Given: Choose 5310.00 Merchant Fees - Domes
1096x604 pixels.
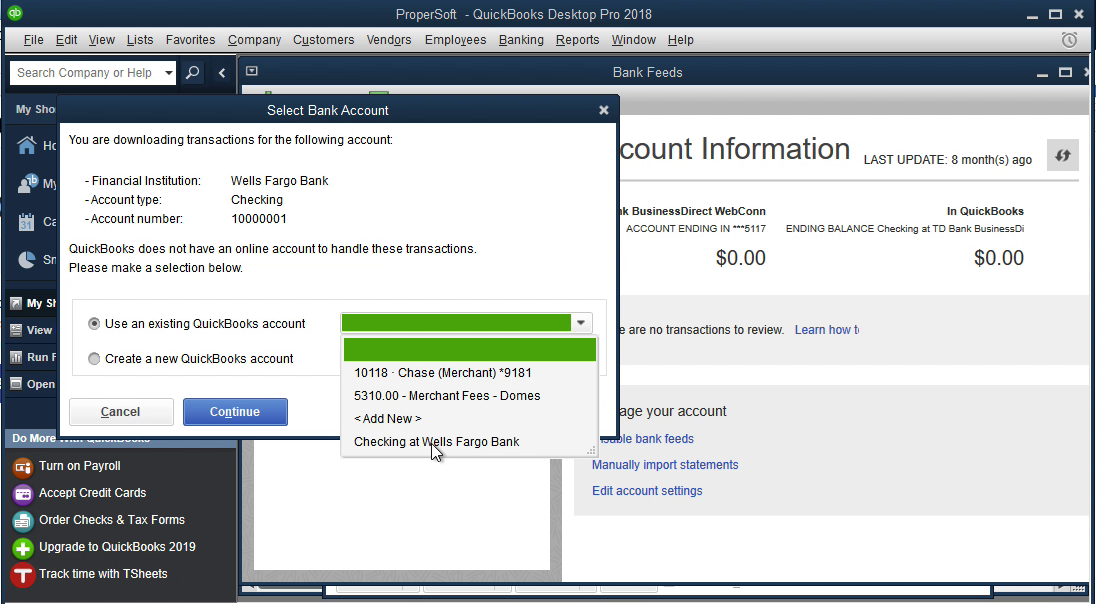Looking at the screenshot, I should pos(470,396).
